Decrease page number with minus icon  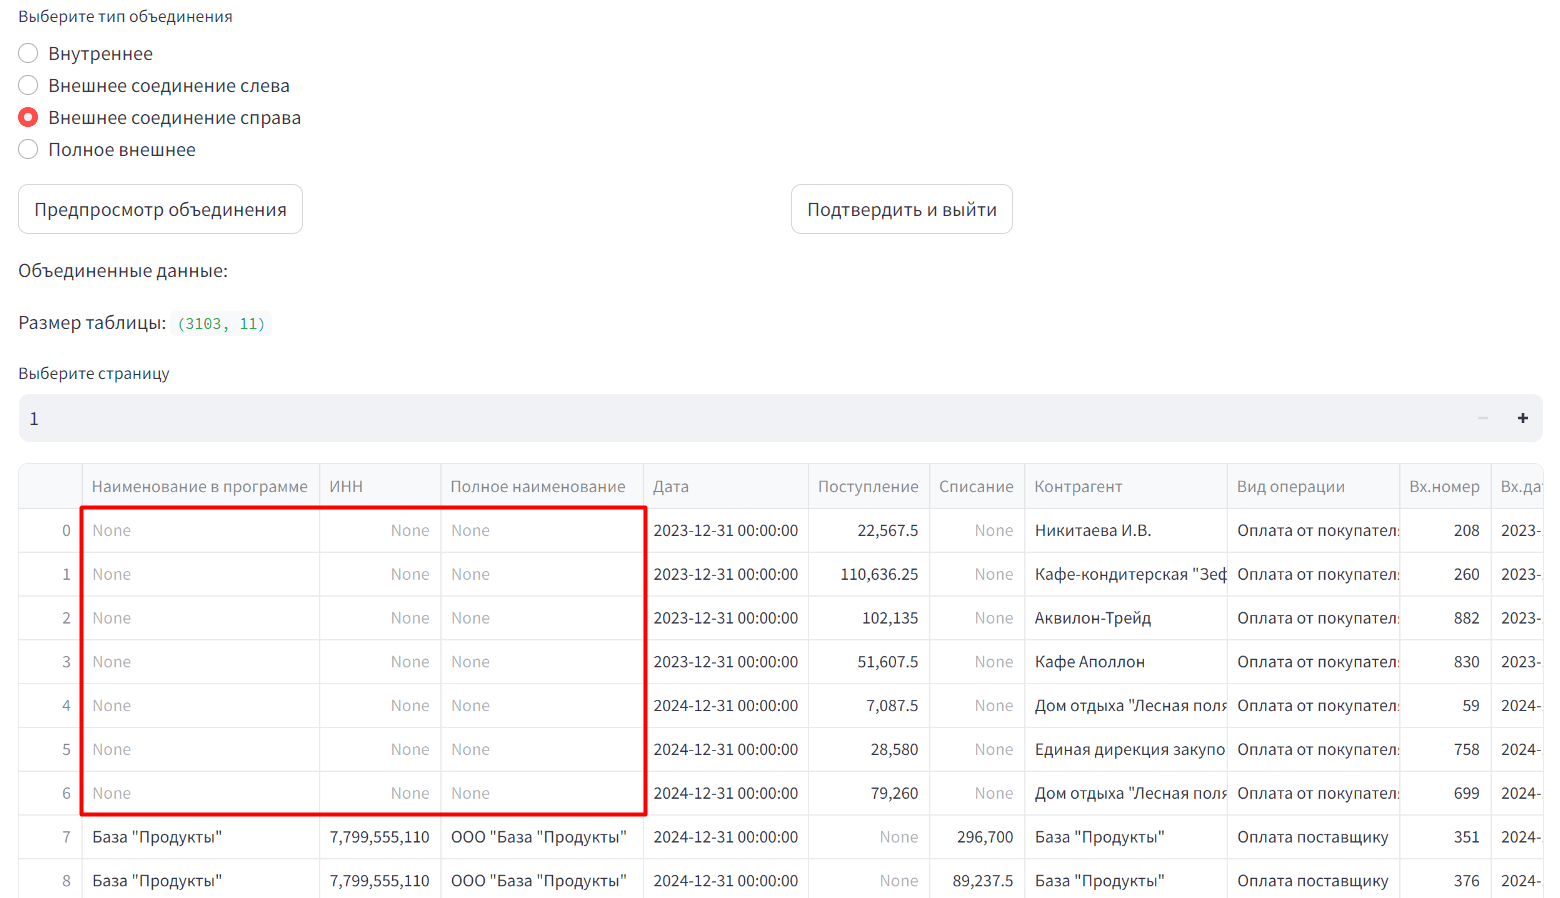point(1482,418)
